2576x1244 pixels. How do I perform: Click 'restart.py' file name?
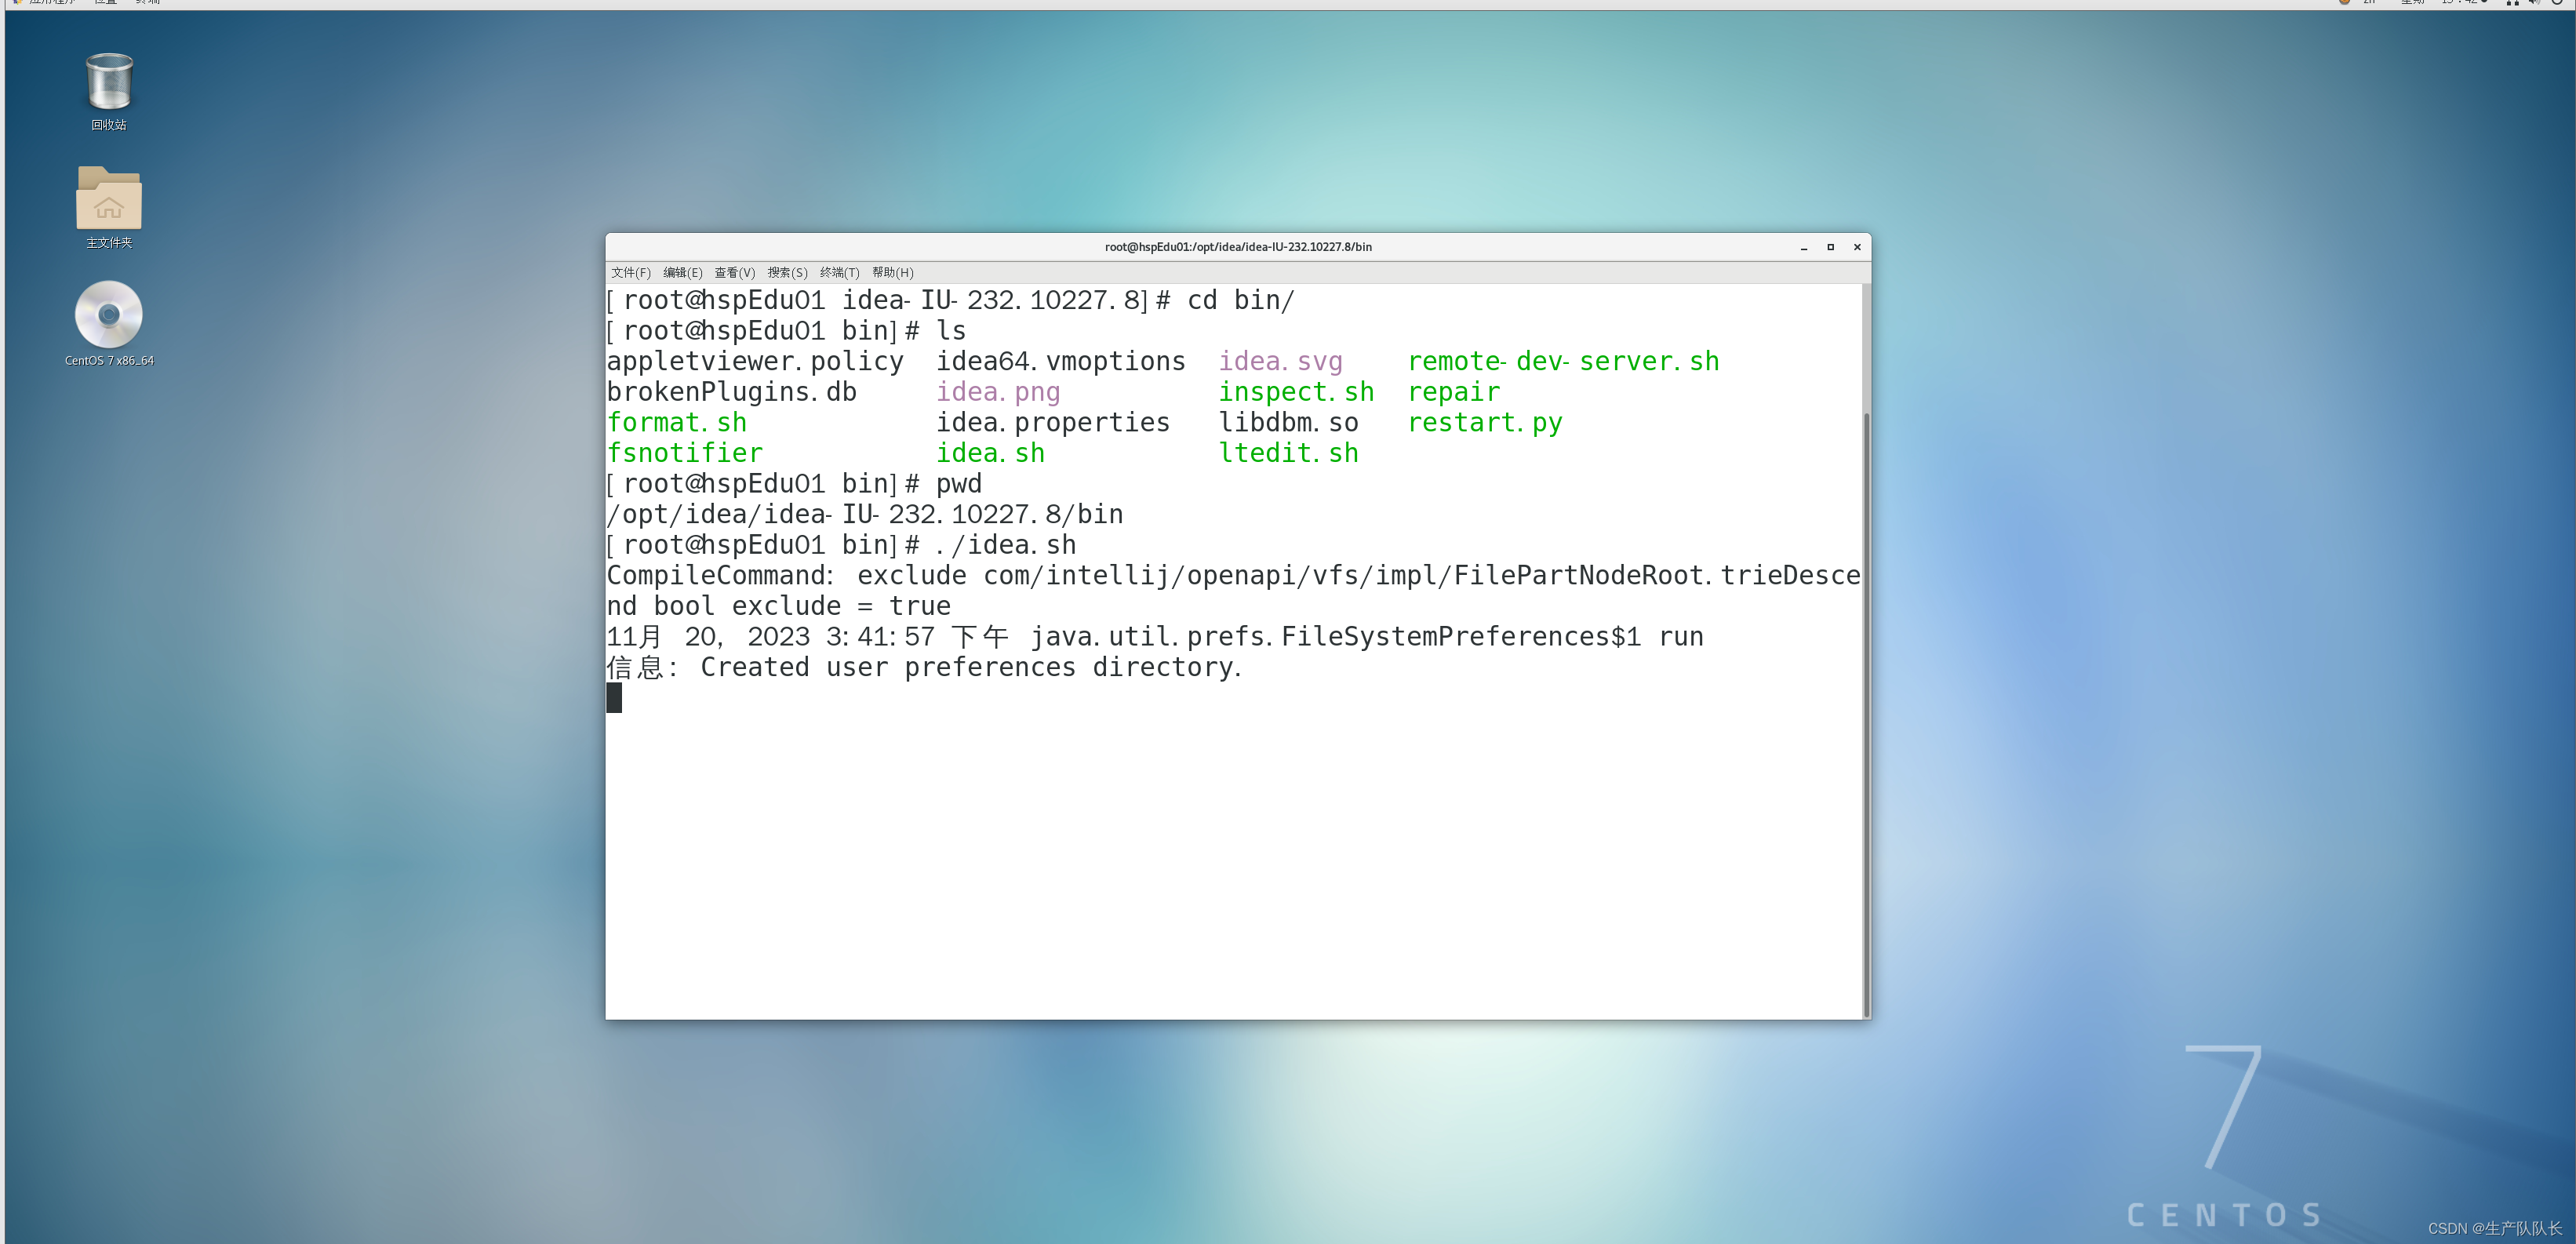pyautogui.click(x=1485, y=423)
